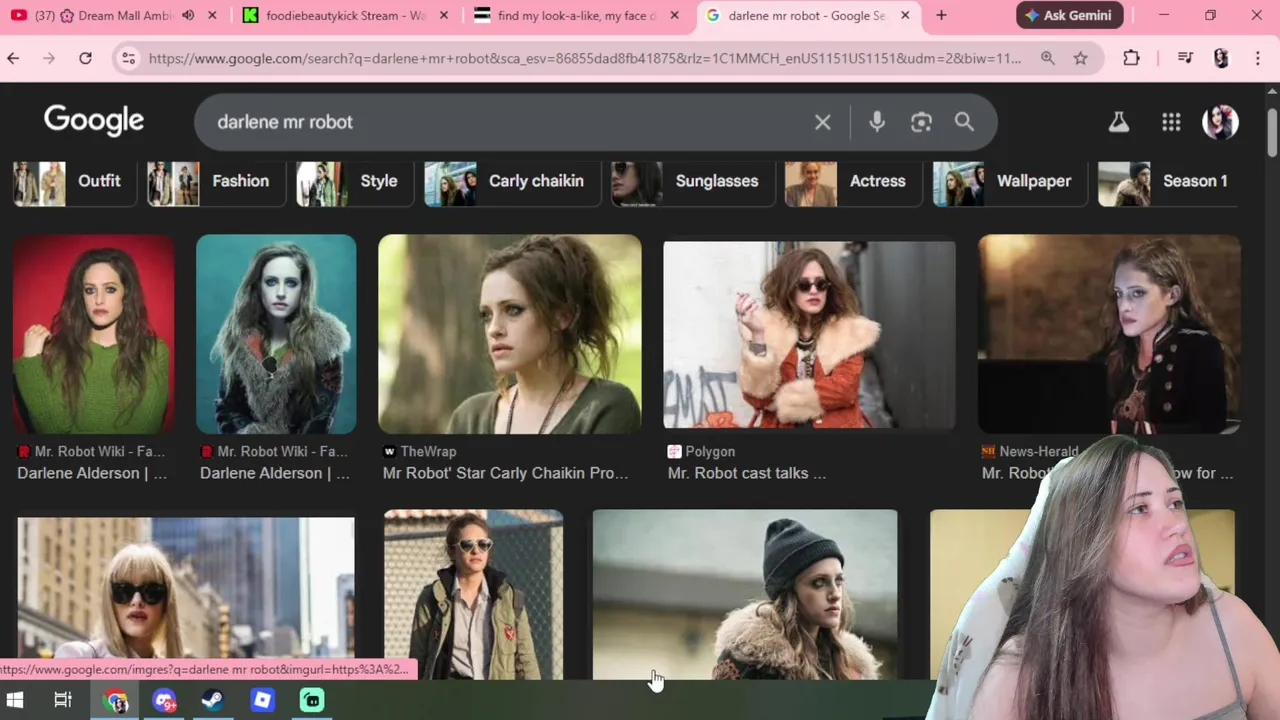Filter images by Style chip
This screenshot has height=720, width=1280.
pyautogui.click(x=355, y=183)
